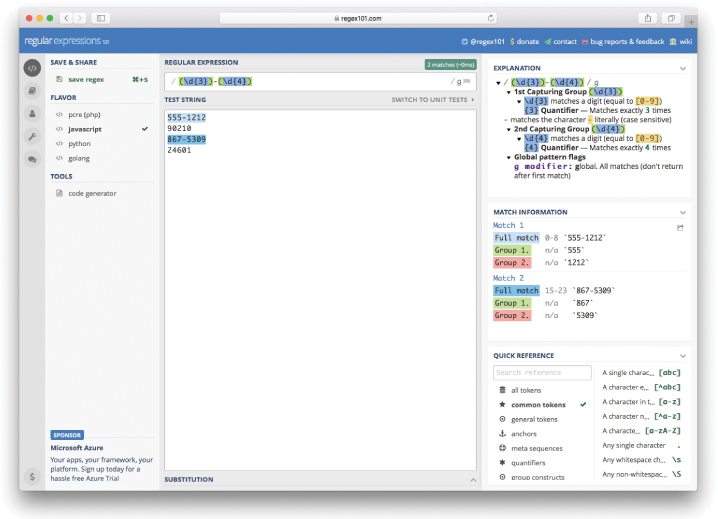Click the regex flags icon beside g
718x519 pixels.
tap(467, 81)
